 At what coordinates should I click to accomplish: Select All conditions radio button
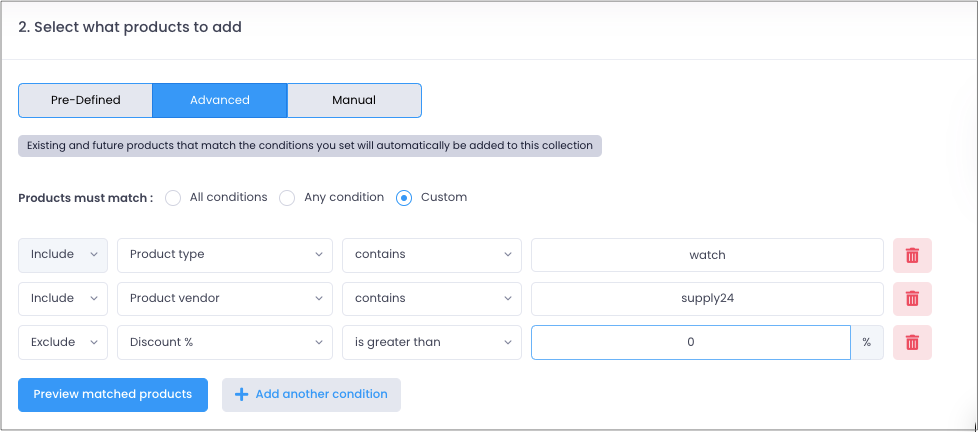tap(173, 198)
